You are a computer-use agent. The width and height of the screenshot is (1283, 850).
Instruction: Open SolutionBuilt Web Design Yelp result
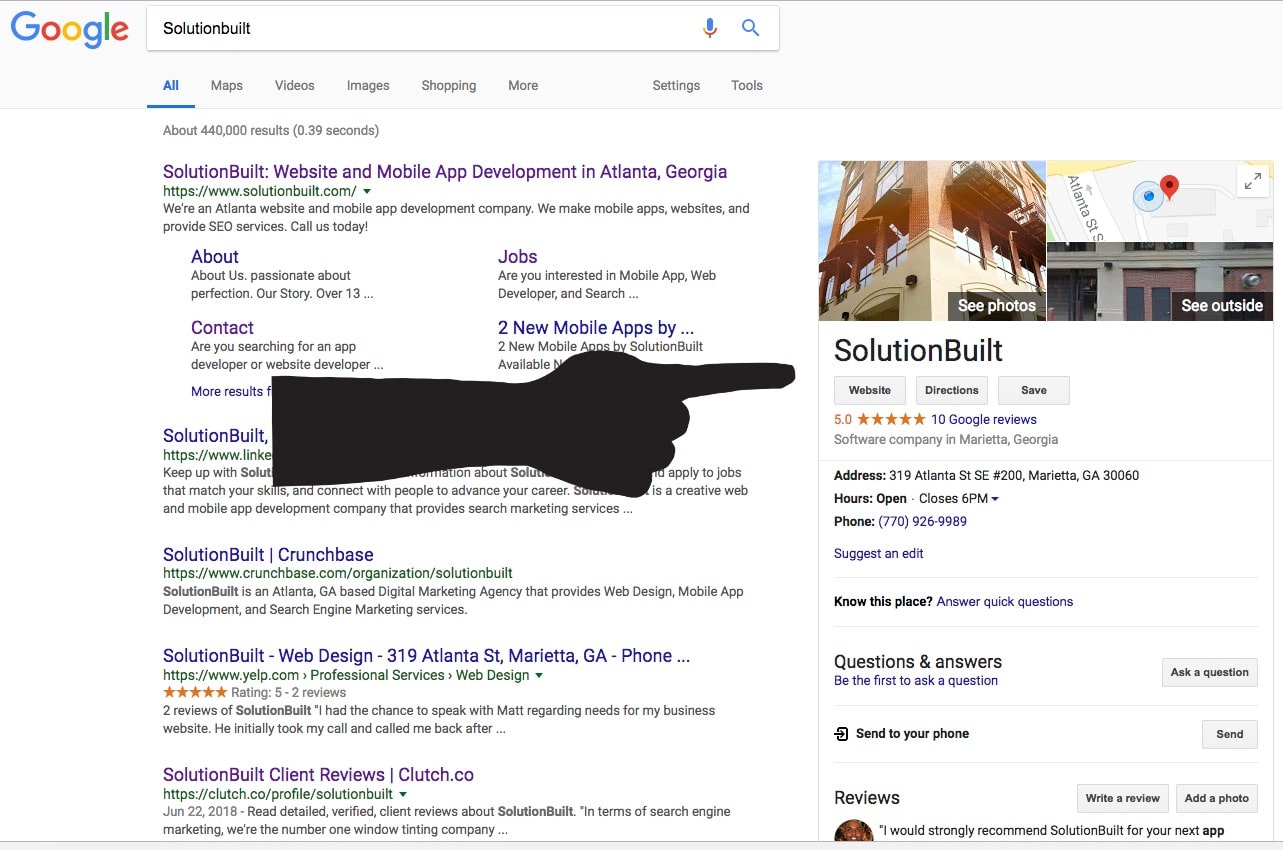[427, 656]
